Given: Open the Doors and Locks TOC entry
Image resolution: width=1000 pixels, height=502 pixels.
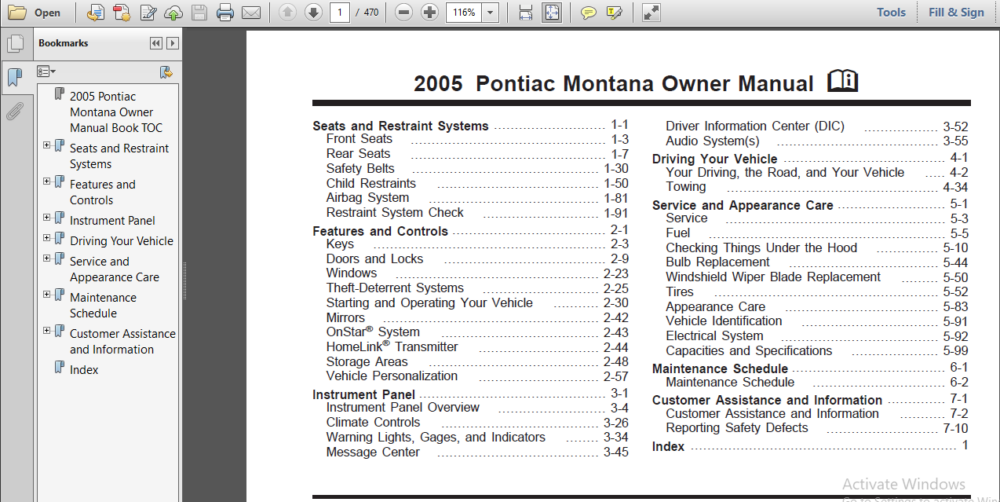Looking at the screenshot, I should 374,258.
